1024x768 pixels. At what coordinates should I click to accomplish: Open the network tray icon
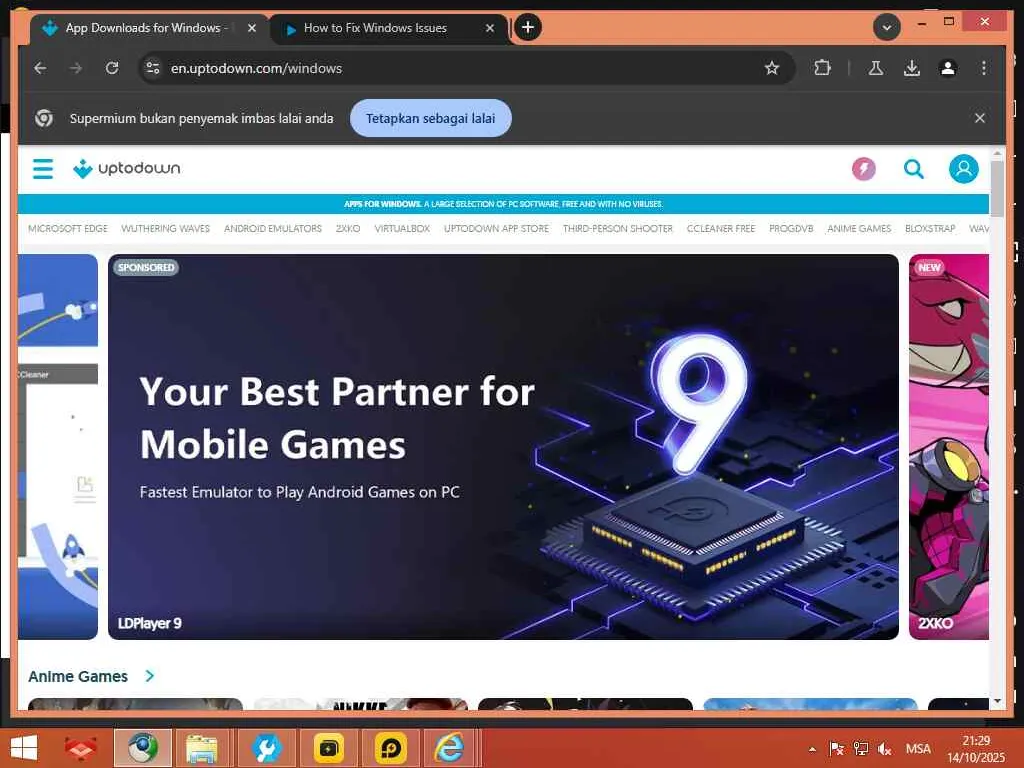click(x=861, y=749)
